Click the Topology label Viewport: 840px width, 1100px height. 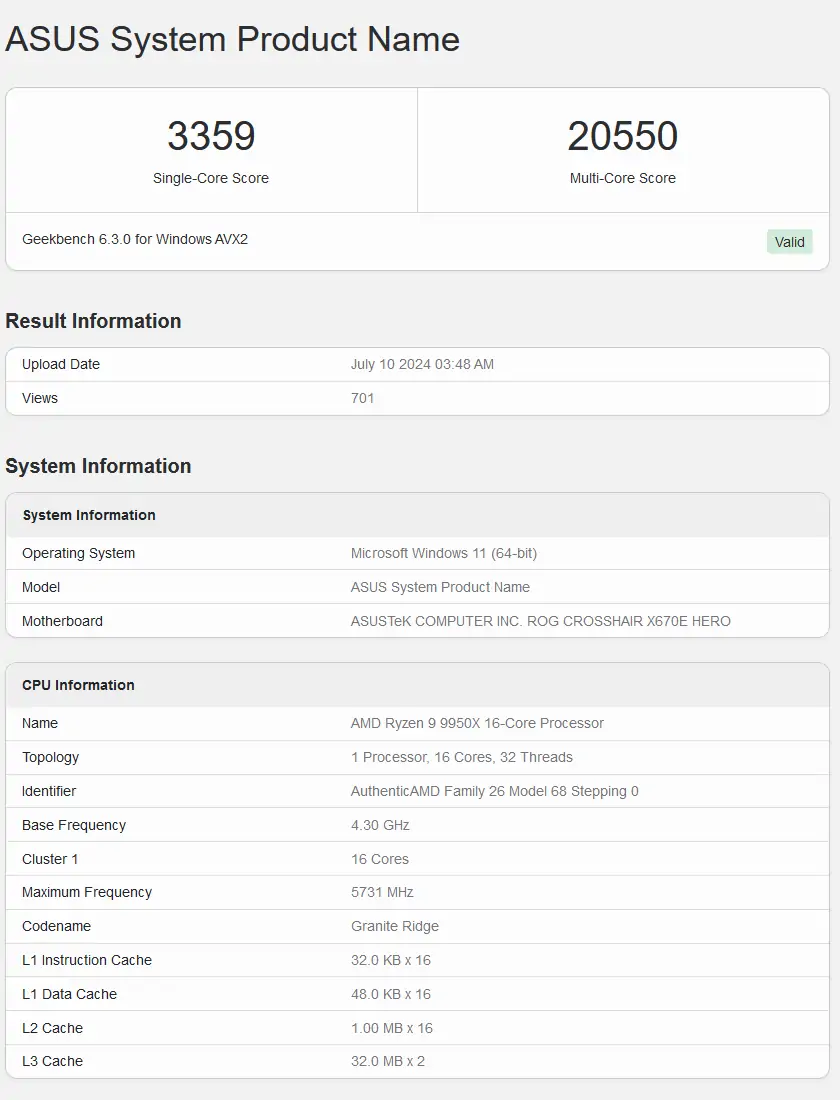tap(51, 758)
